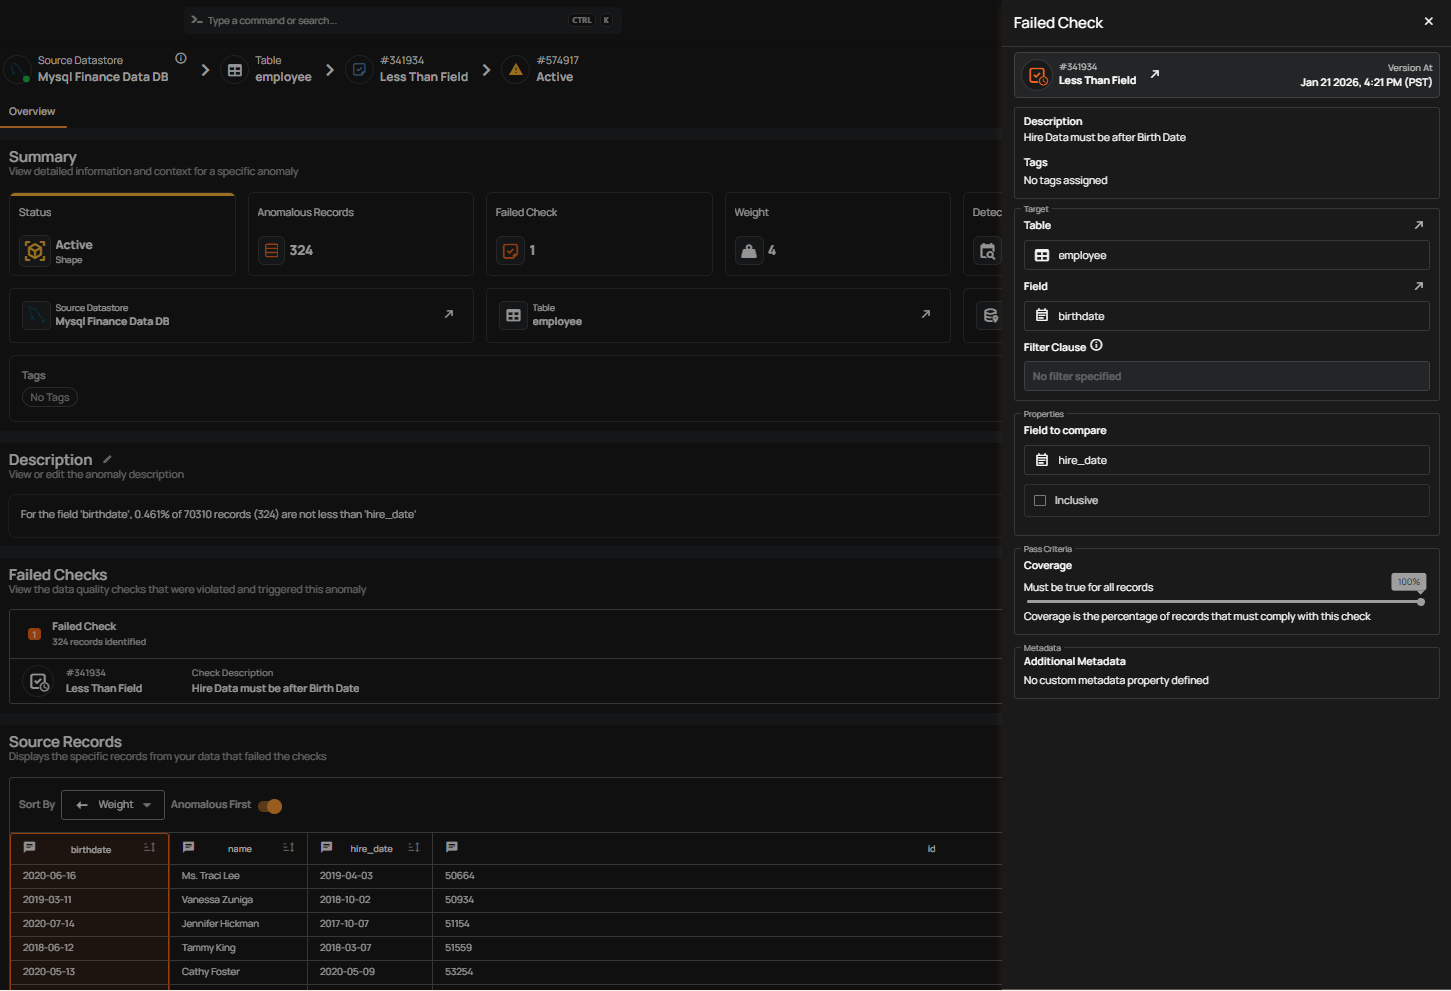Select the Vanessa Zuniga name cell
This screenshot has height=991, width=1451.
coord(238,900)
